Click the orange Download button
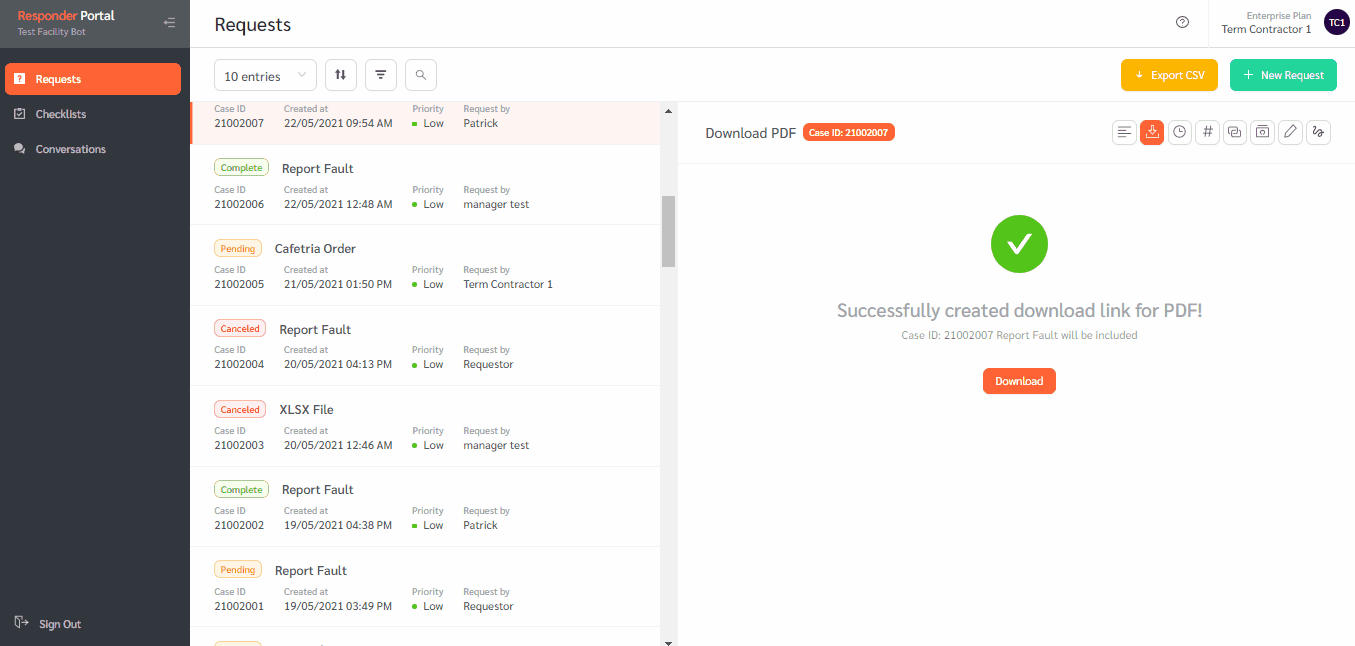Image resolution: width=1355 pixels, height=646 pixels. pos(1019,381)
